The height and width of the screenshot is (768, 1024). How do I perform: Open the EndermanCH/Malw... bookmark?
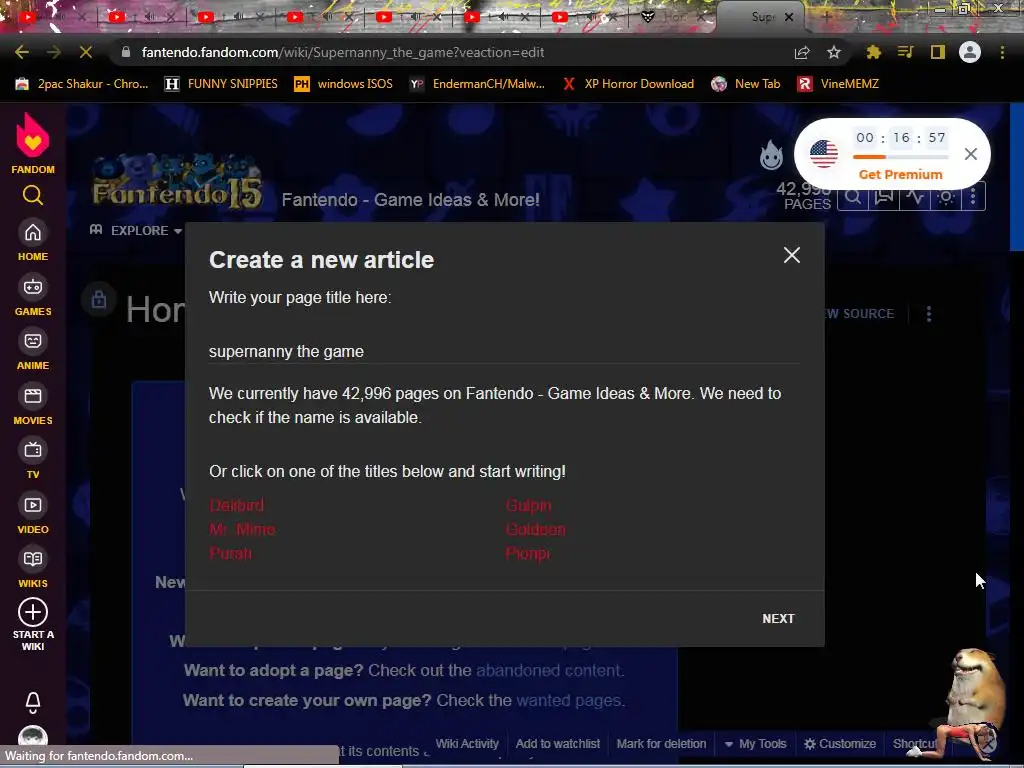[x=477, y=84]
